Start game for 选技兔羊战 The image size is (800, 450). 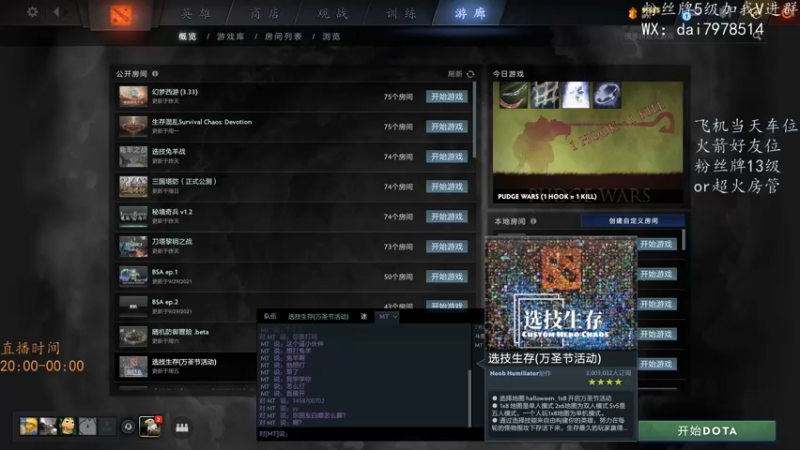coord(447,157)
